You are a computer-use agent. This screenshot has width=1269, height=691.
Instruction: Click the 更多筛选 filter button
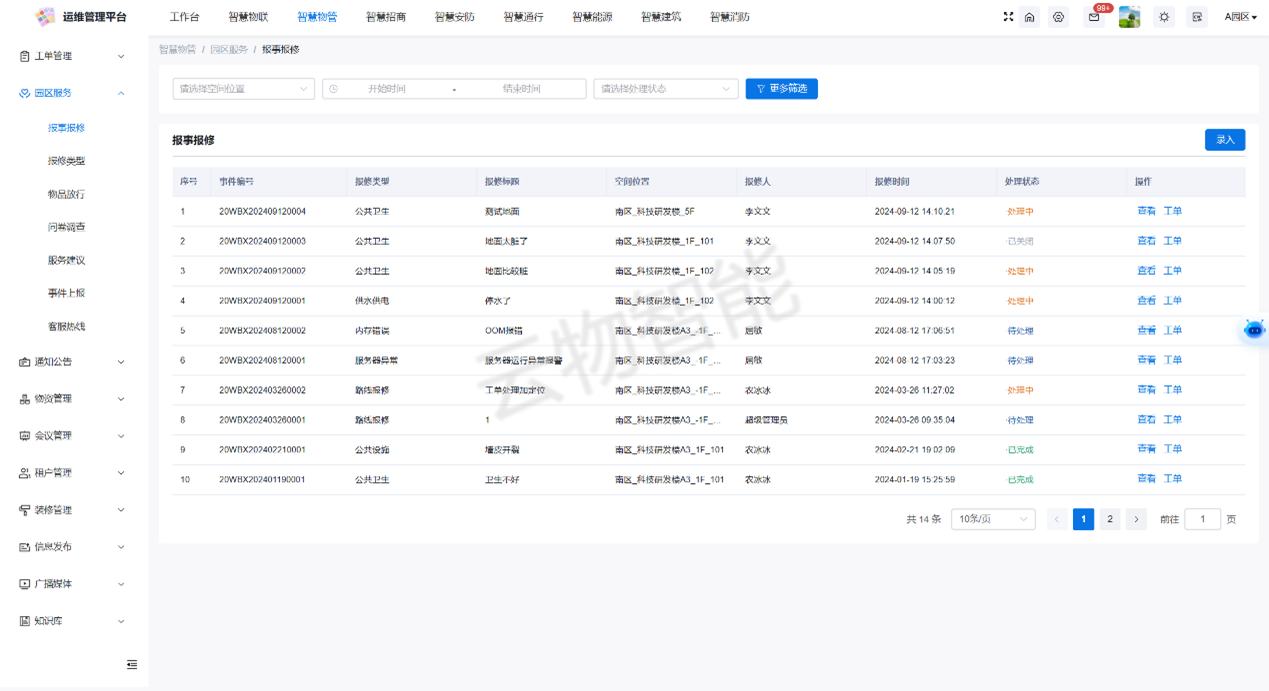tap(782, 89)
